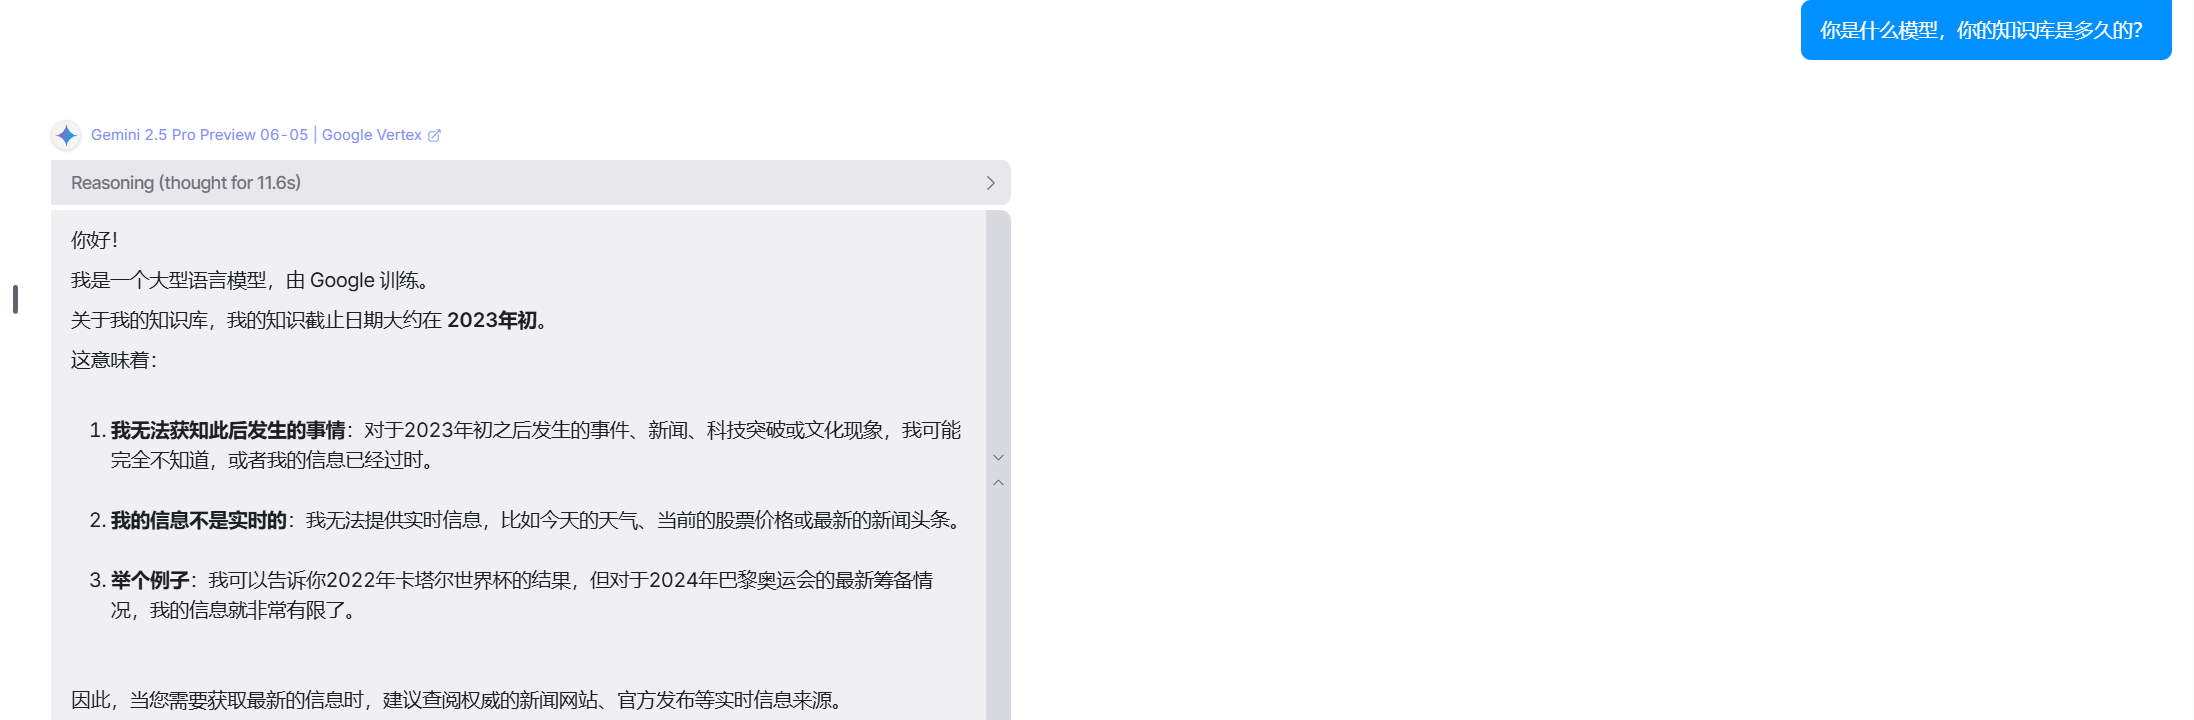2194x720 pixels.
Task: Select the blue user message bubble
Action: tap(1986, 30)
